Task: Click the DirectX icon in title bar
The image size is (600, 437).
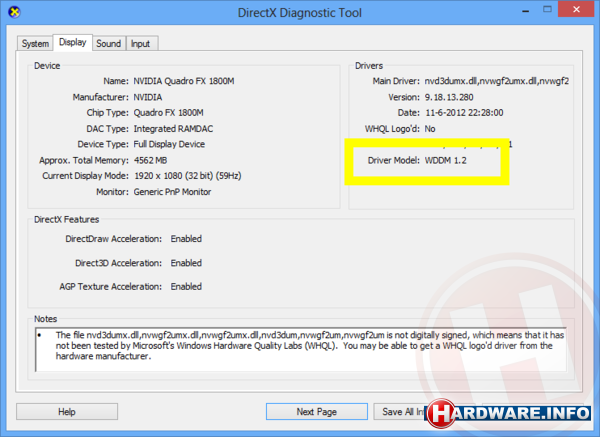Action: click(14, 12)
